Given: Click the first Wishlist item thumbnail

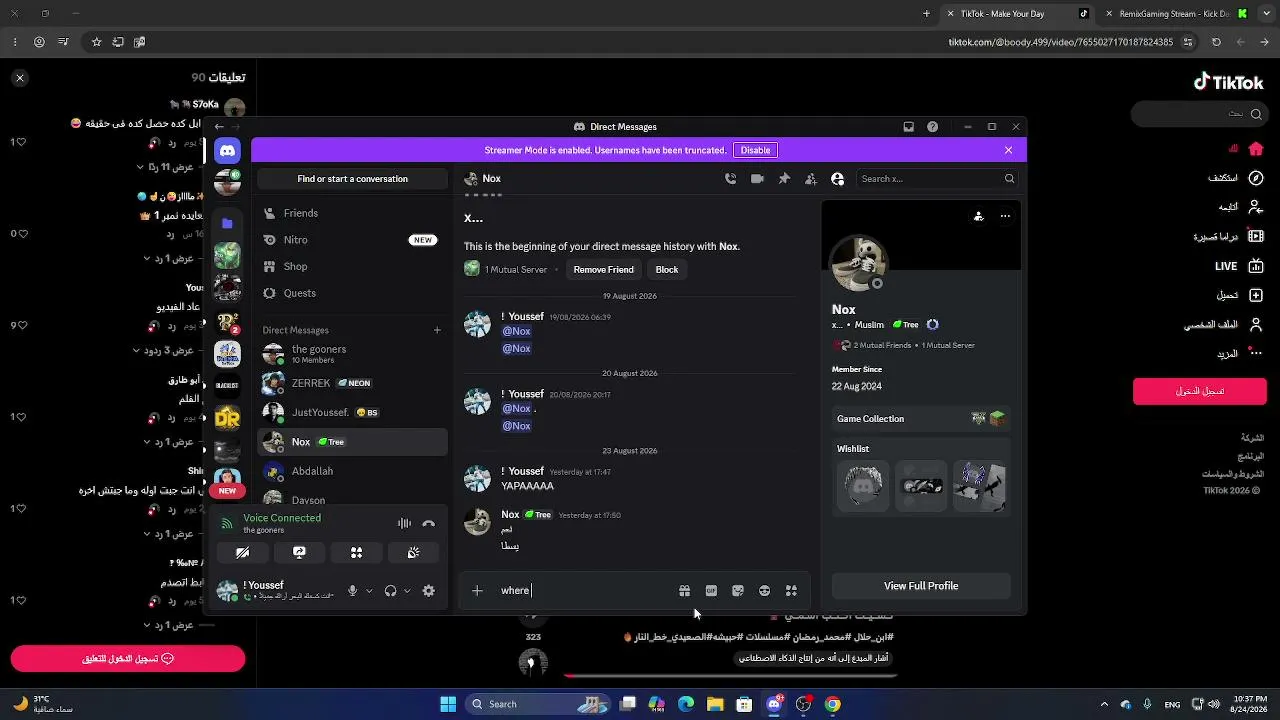Looking at the screenshot, I should tap(863, 486).
